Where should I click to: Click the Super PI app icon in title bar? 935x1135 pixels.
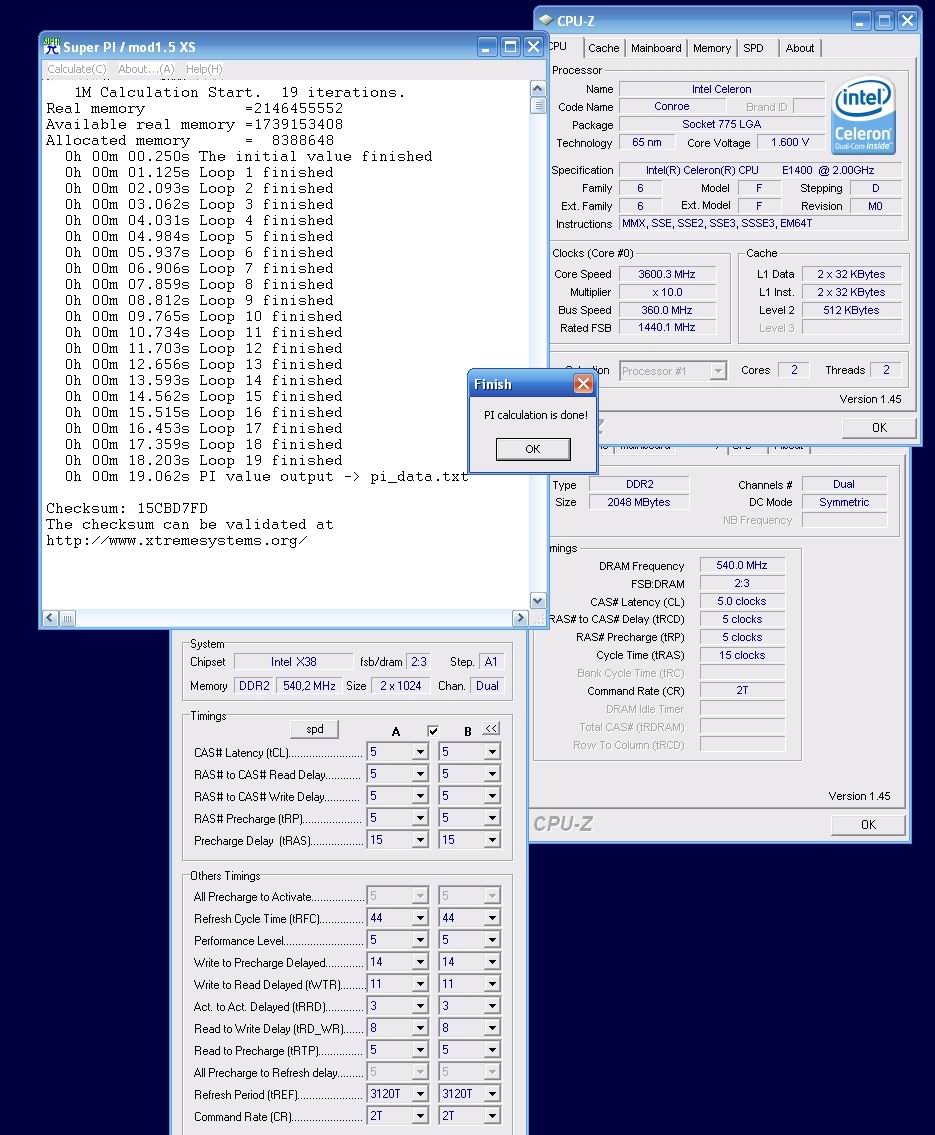click(x=51, y=46)
